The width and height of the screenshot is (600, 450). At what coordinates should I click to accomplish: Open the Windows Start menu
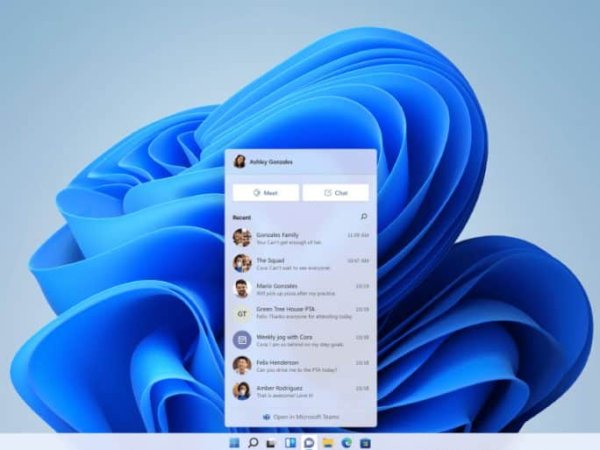pos(234,441)
